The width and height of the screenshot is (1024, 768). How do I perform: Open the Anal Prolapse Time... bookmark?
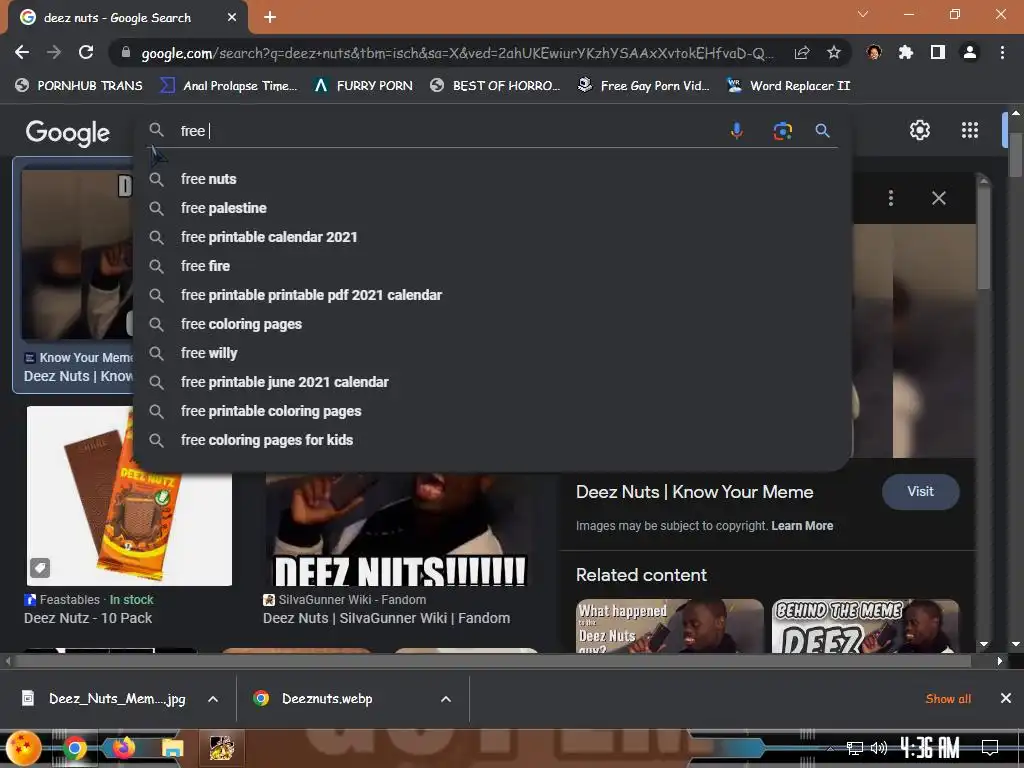tap(229, 86)
